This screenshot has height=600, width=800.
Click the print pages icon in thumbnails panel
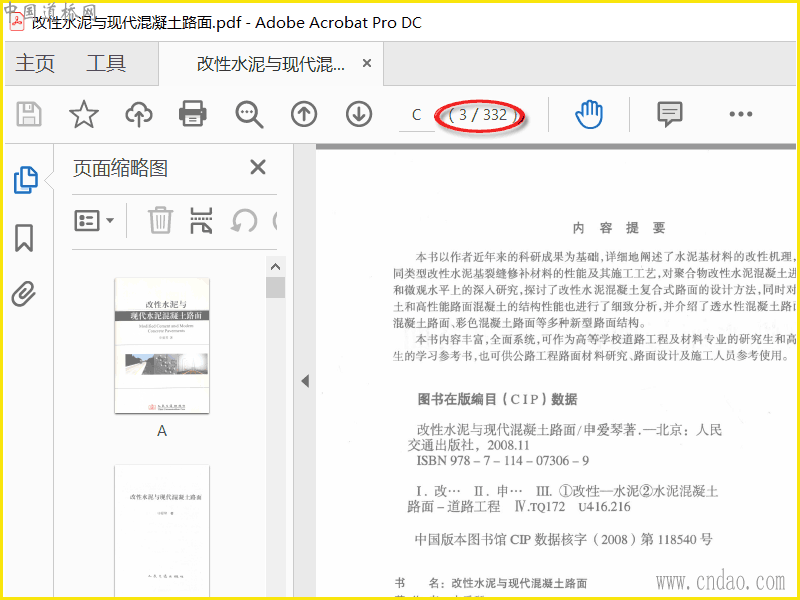point(201,221)
